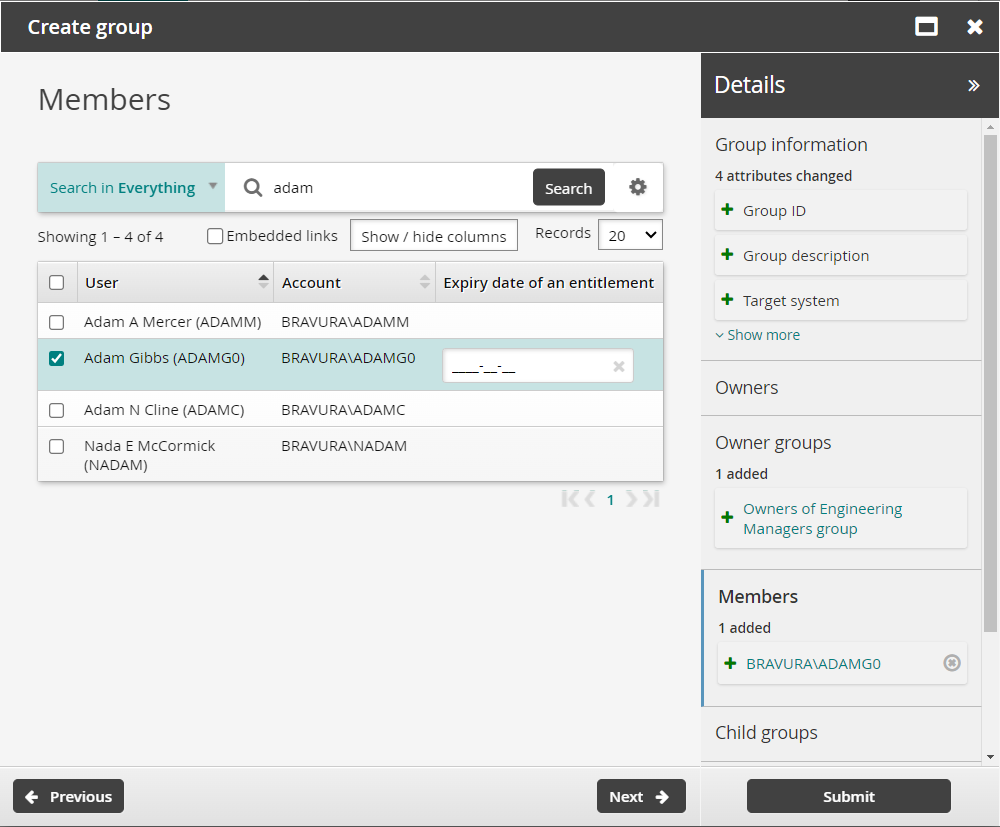Click the search text field containing adam
The height and width of the screenshot is (827, 1000).
click(395, 188)
